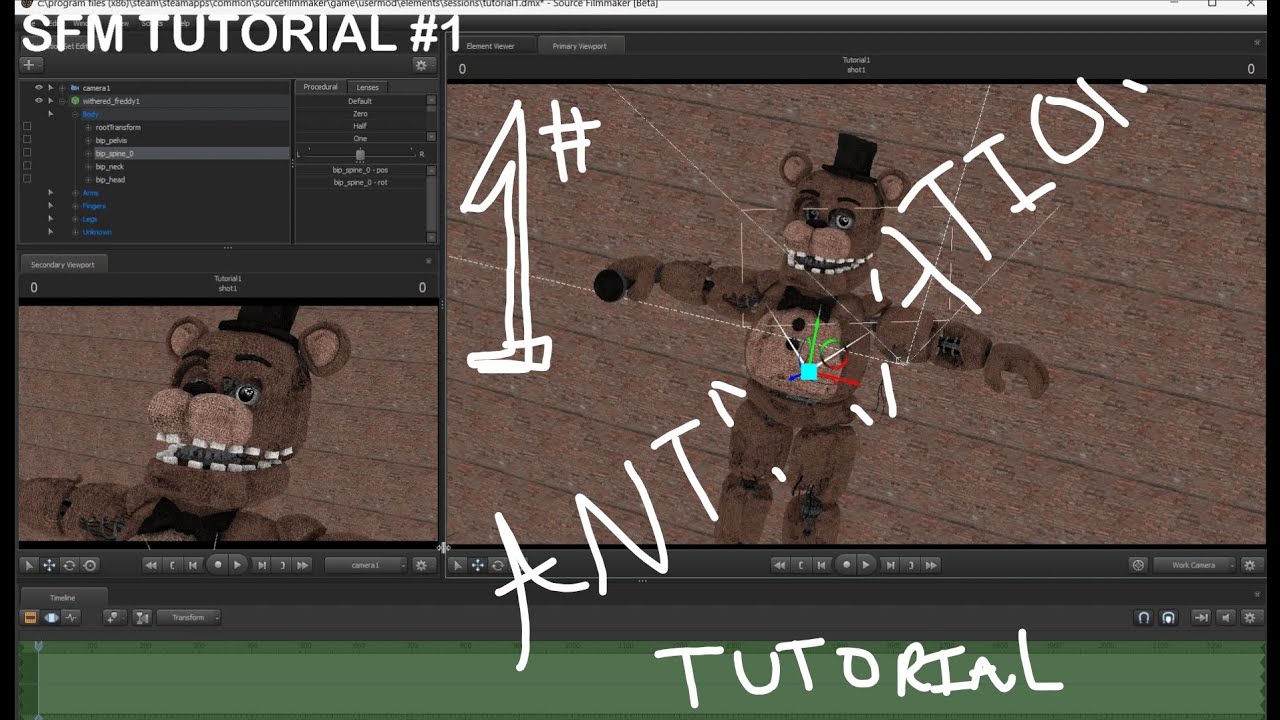Apply the Default procedural preset
The image size is (1280, 720).
360,101
